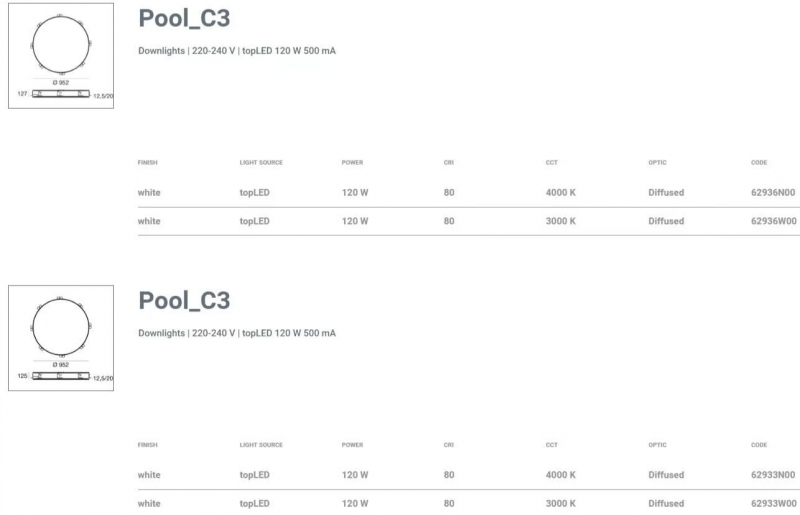
Task: Open the dimension drawing thumbnail marked 127
Action: click(61, 56)
